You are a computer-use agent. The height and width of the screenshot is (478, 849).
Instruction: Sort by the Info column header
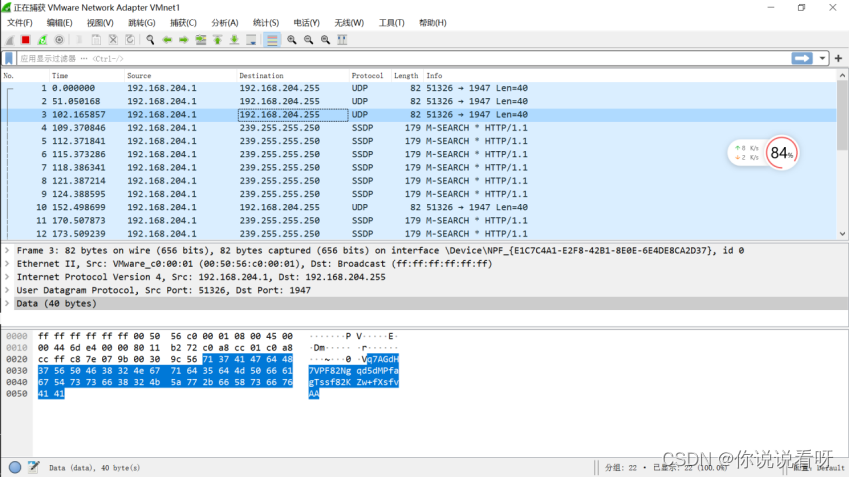tap(630, 76)
